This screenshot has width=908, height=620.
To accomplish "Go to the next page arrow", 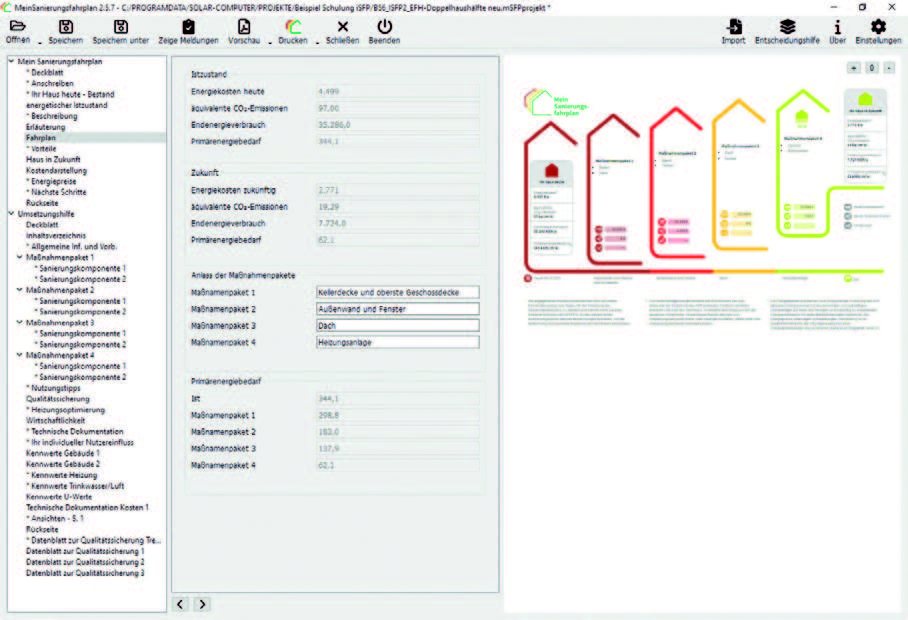I will 202,604.
